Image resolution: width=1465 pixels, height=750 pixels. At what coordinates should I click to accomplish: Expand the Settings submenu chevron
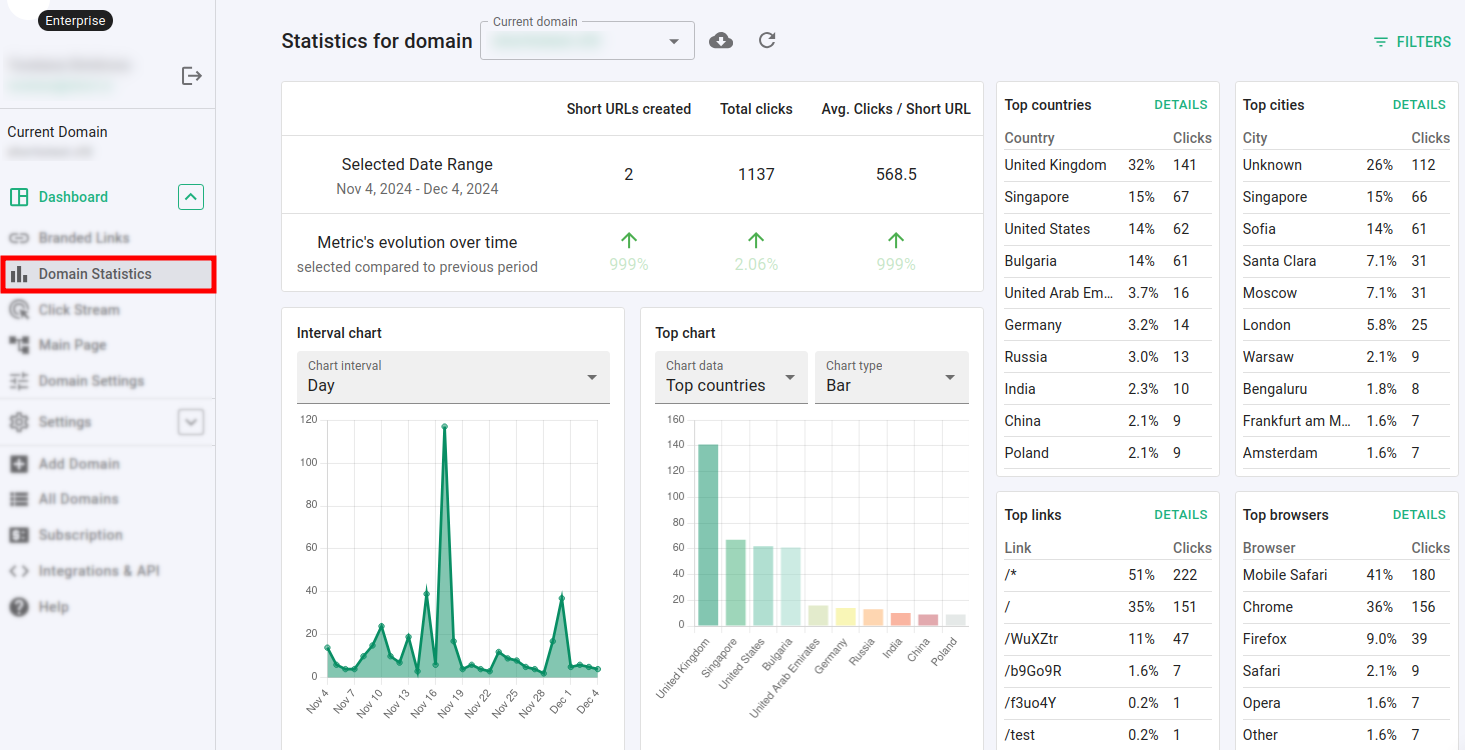[x=190, y=421]
